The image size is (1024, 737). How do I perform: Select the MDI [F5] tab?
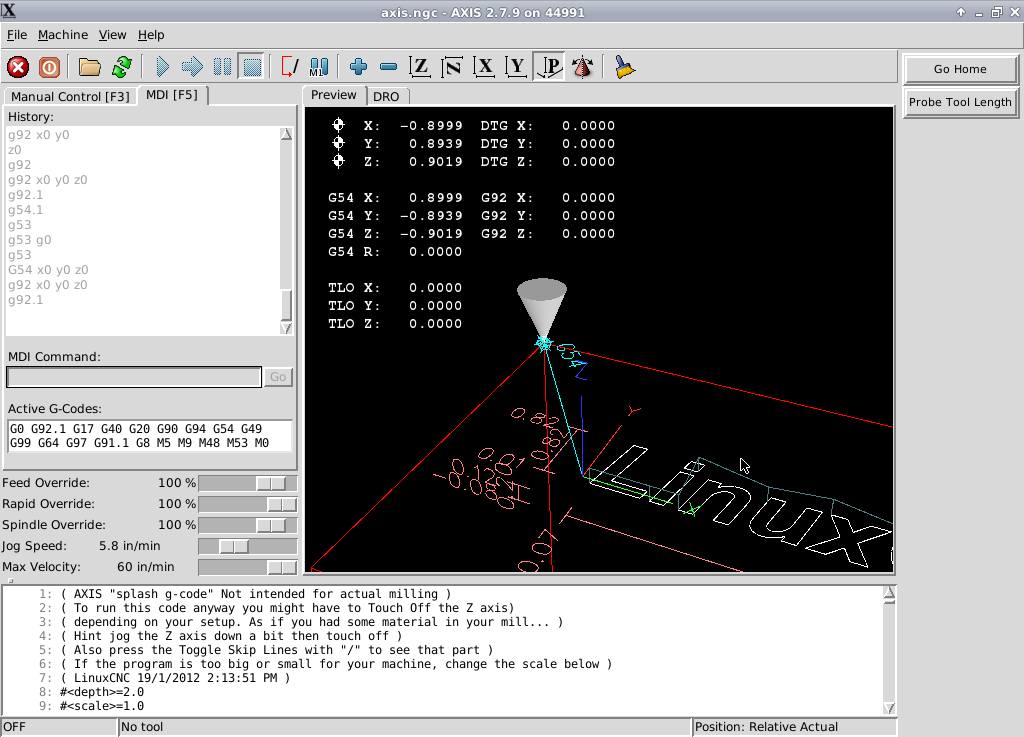[172, 95]
